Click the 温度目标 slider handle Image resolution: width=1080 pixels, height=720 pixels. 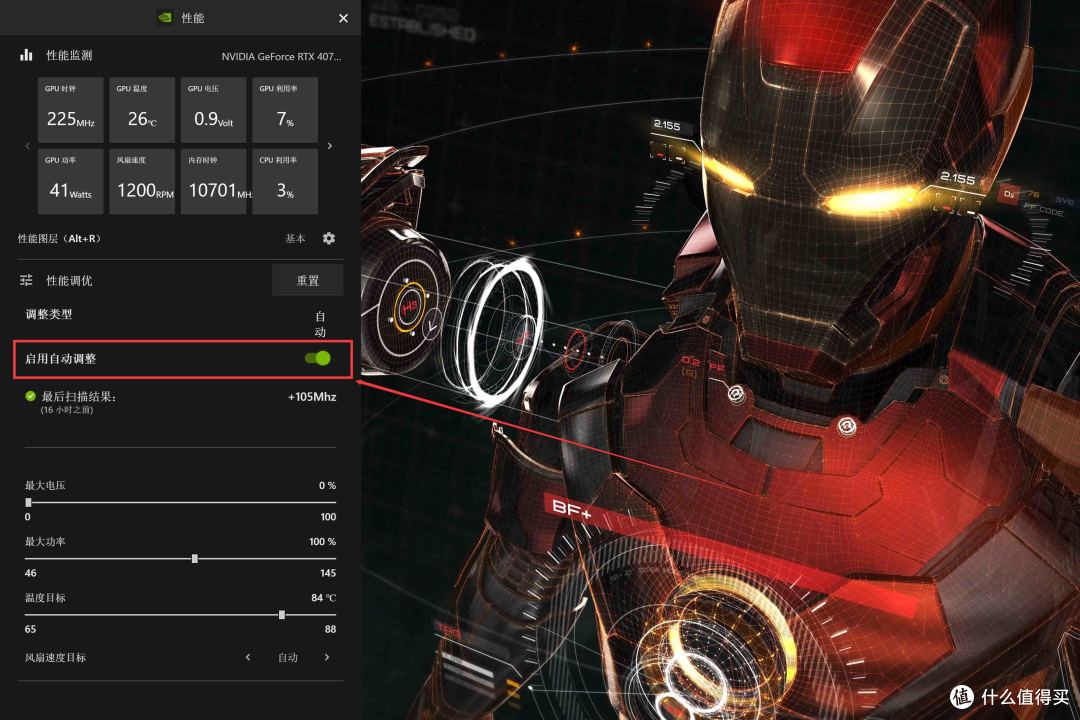[x=282, y=615]
